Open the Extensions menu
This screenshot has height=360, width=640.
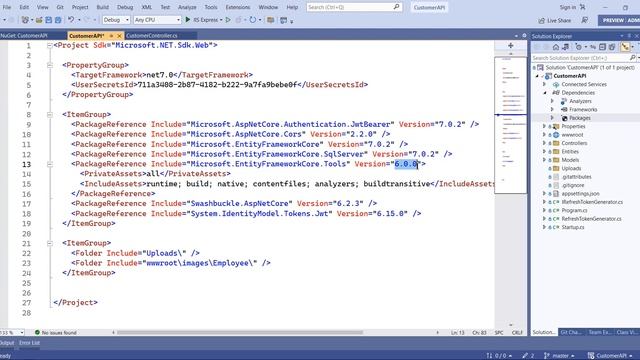[238, 7]
